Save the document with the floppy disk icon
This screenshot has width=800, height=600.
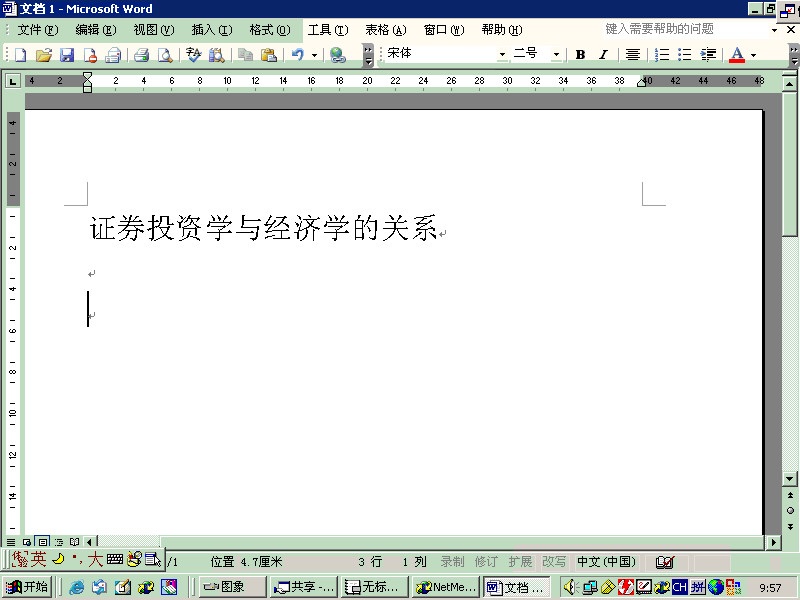[67, 55]
